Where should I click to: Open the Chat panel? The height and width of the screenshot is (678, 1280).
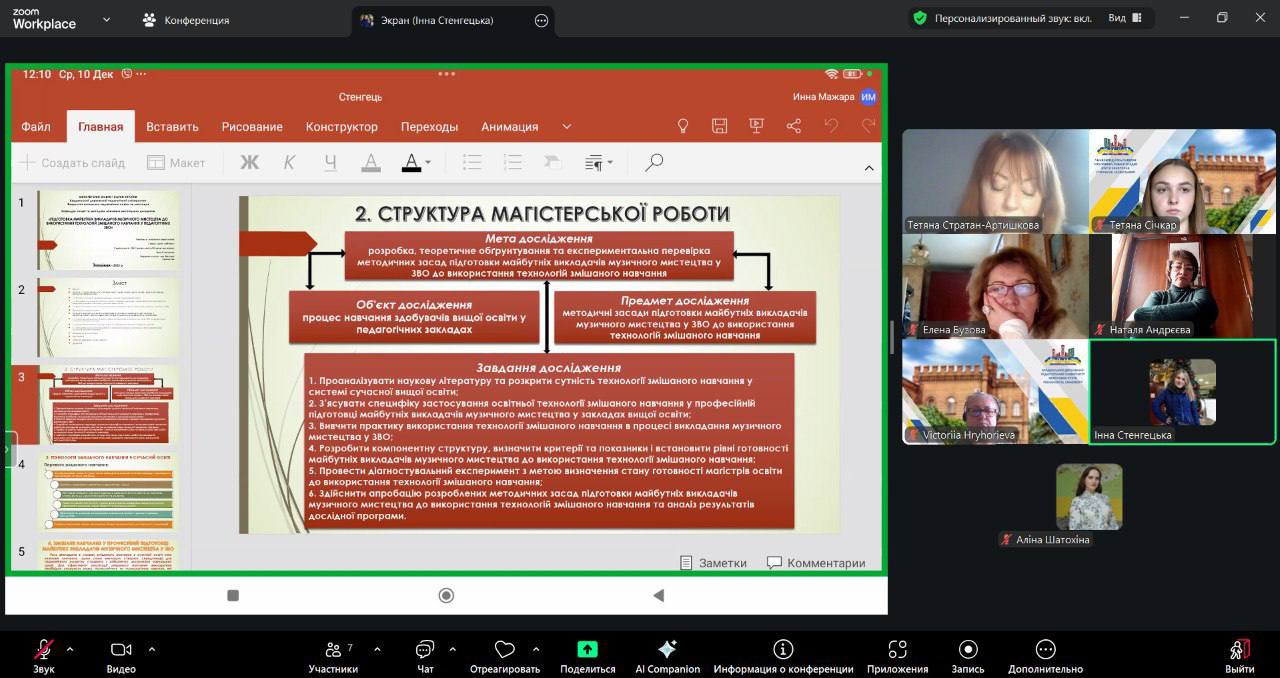(425, 656)
